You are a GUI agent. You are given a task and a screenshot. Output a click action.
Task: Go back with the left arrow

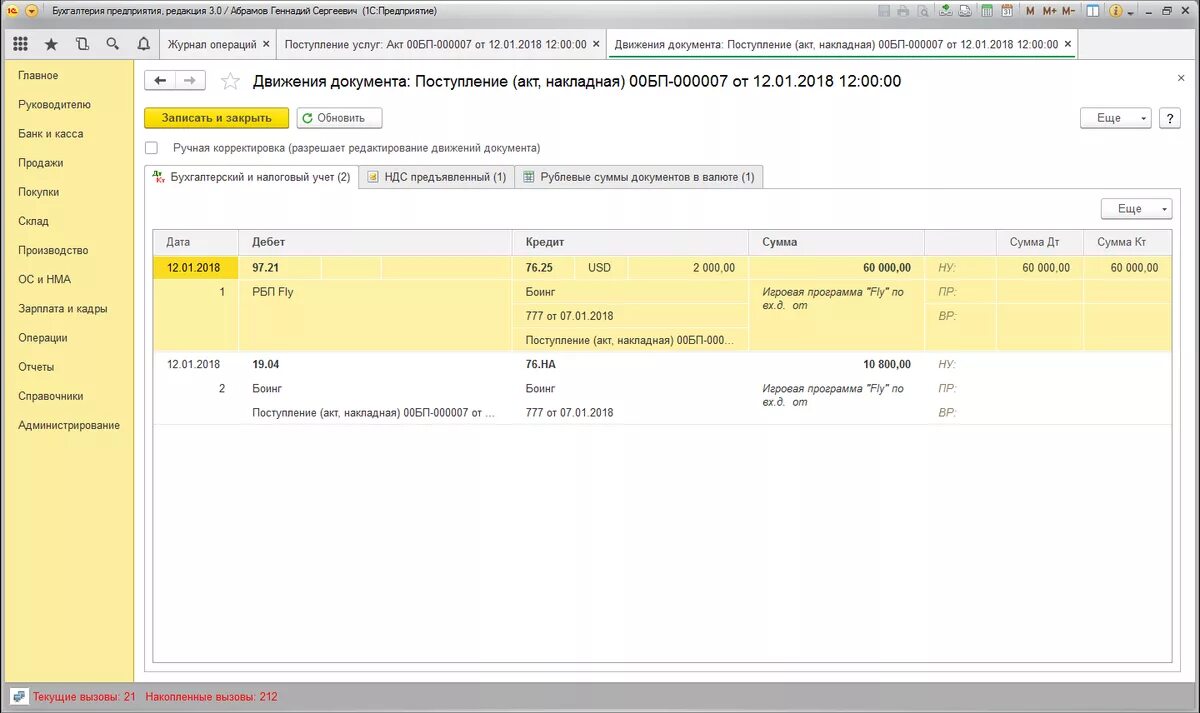pos(160,81)
